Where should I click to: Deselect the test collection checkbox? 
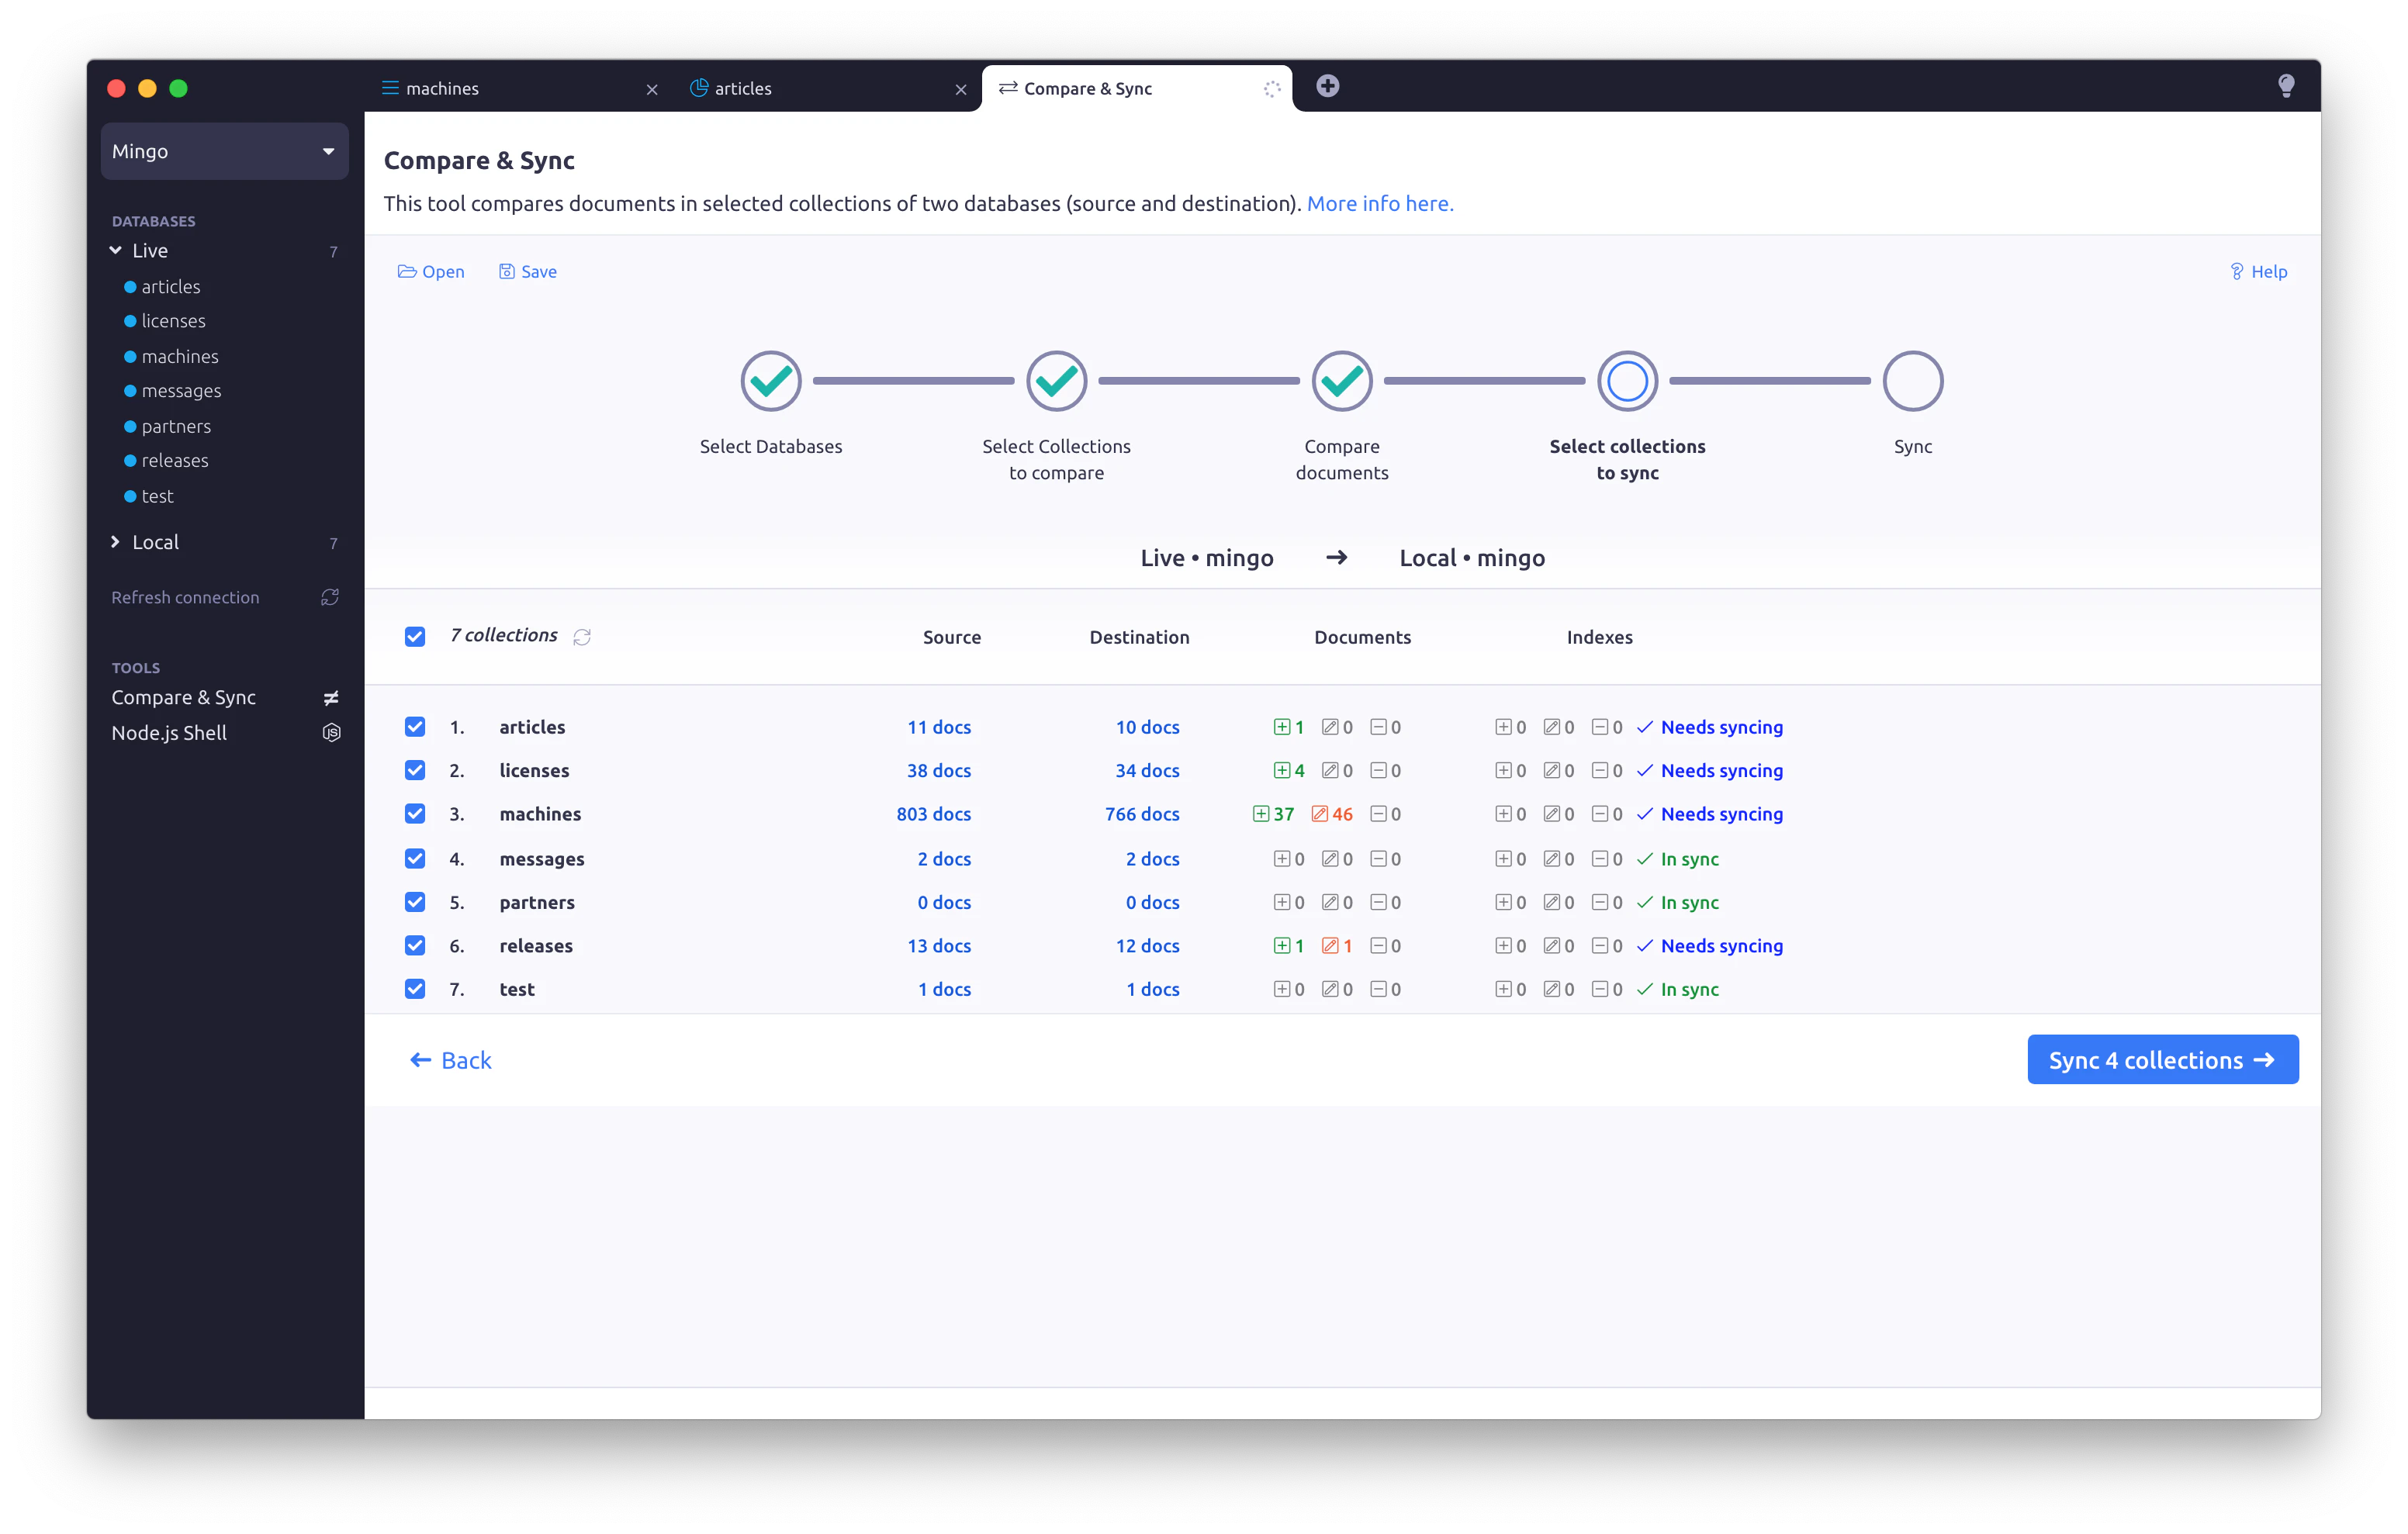415,988
